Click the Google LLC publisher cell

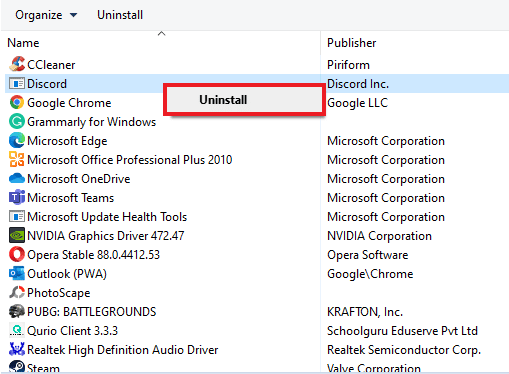pyautogui.click(x=357, y=103)
